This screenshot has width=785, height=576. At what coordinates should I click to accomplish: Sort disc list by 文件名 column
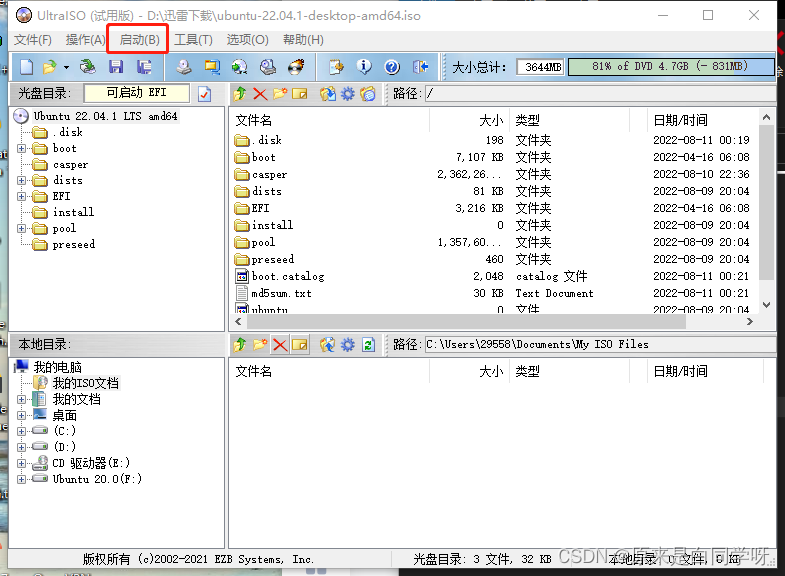[330, 120]
